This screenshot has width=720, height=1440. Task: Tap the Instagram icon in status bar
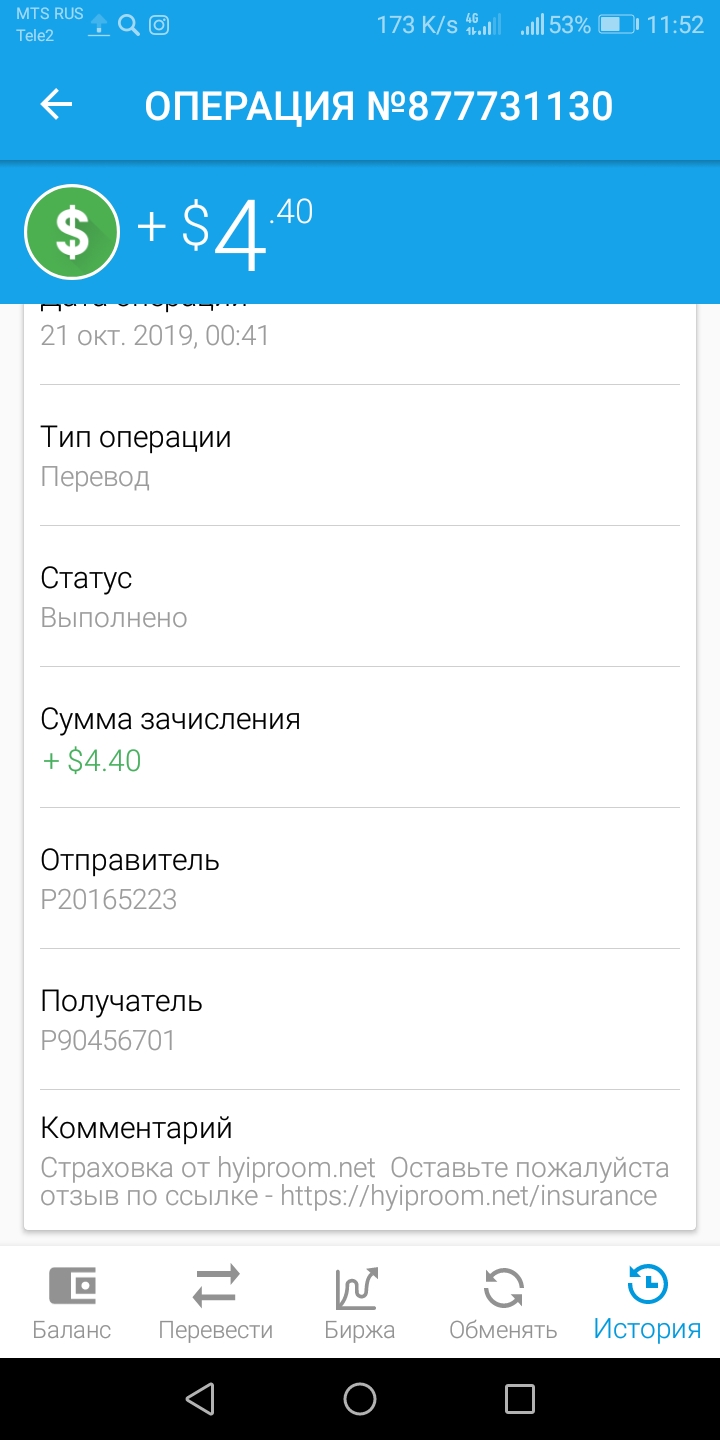(159, 26)
